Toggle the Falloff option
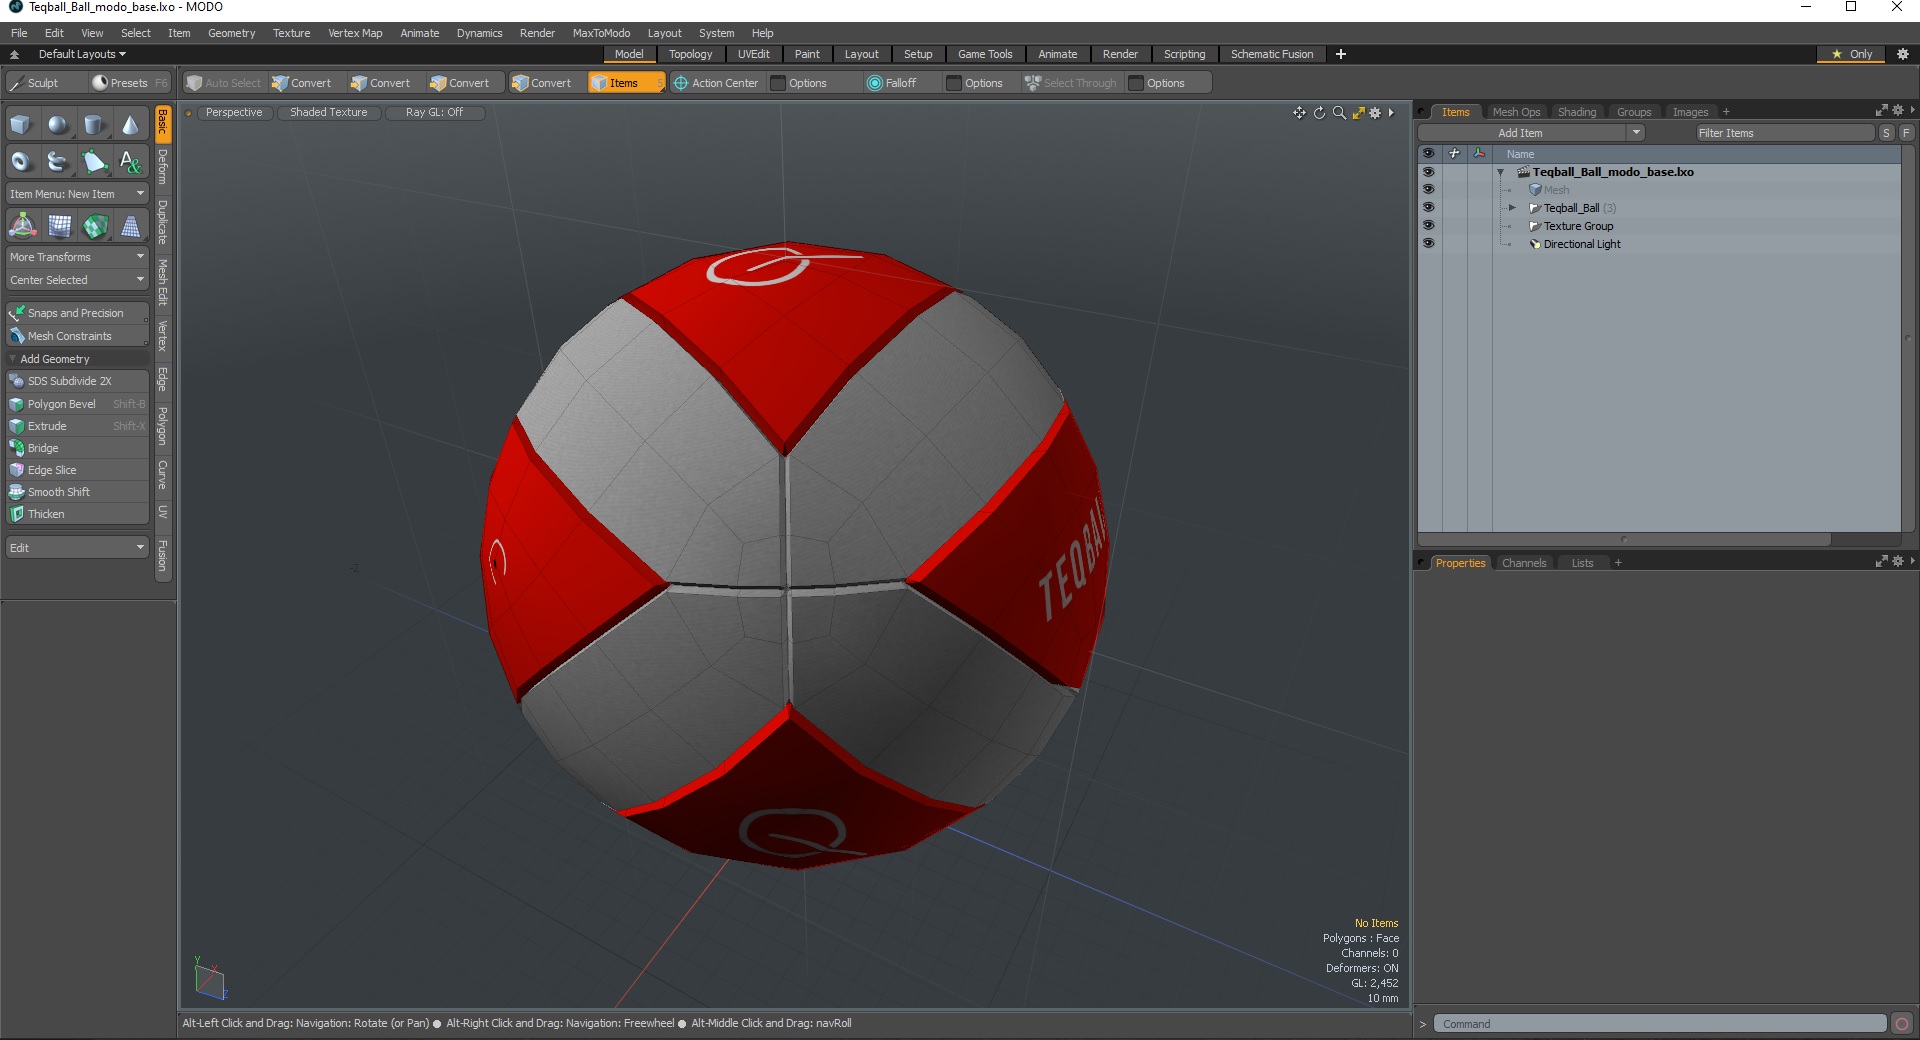 tap(892, 83)
